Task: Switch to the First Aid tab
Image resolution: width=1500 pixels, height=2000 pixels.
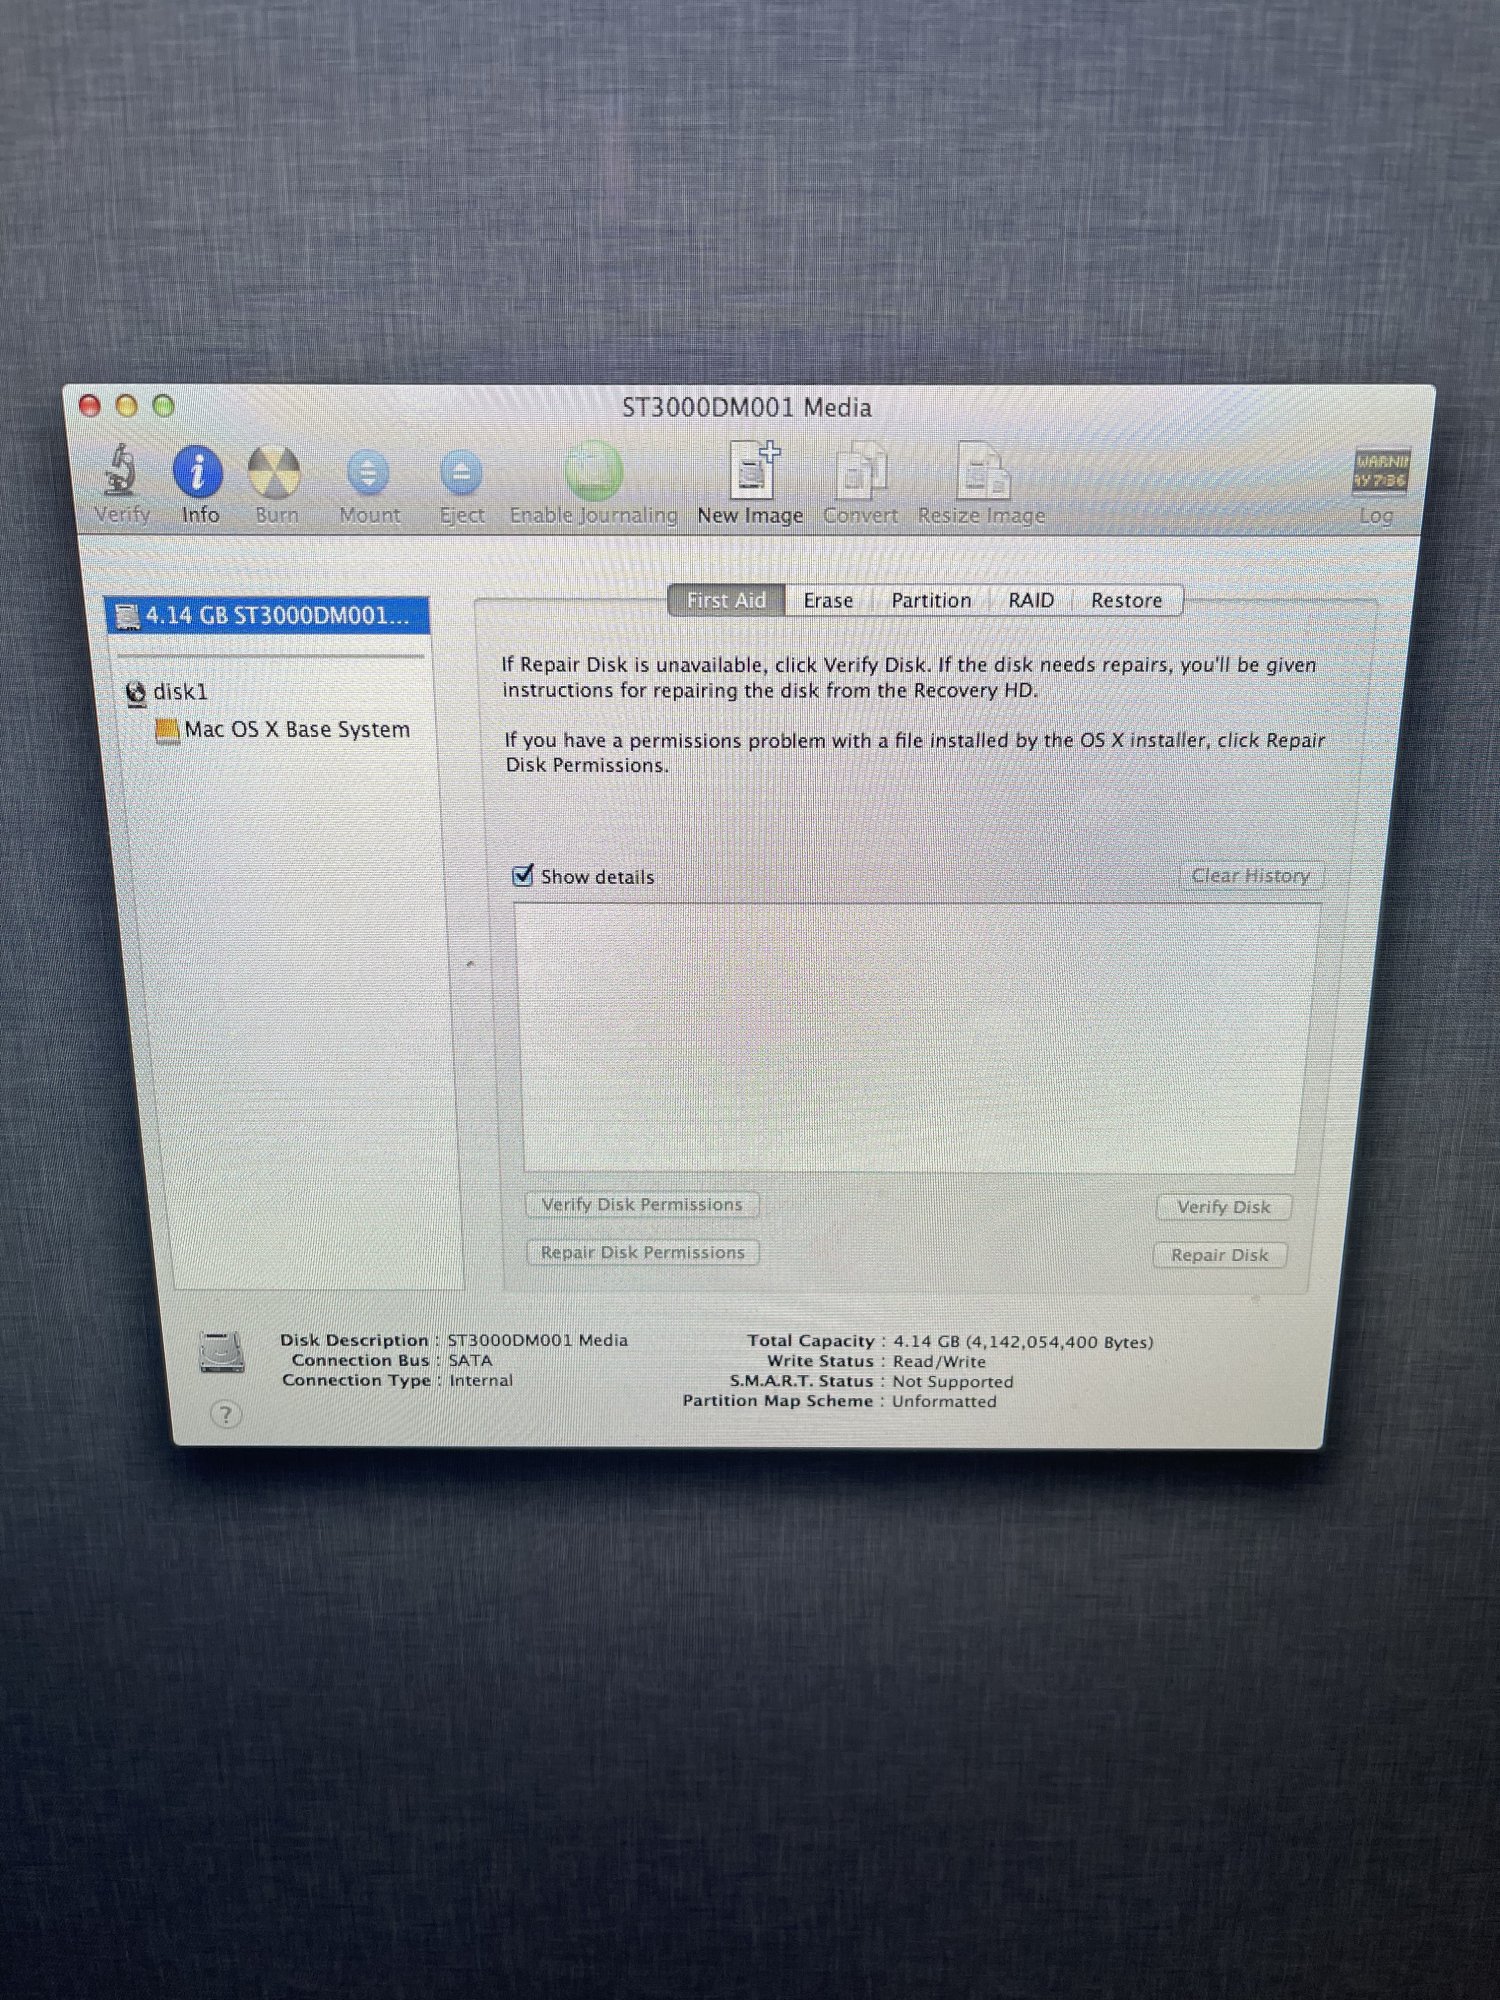Action: 726,600
